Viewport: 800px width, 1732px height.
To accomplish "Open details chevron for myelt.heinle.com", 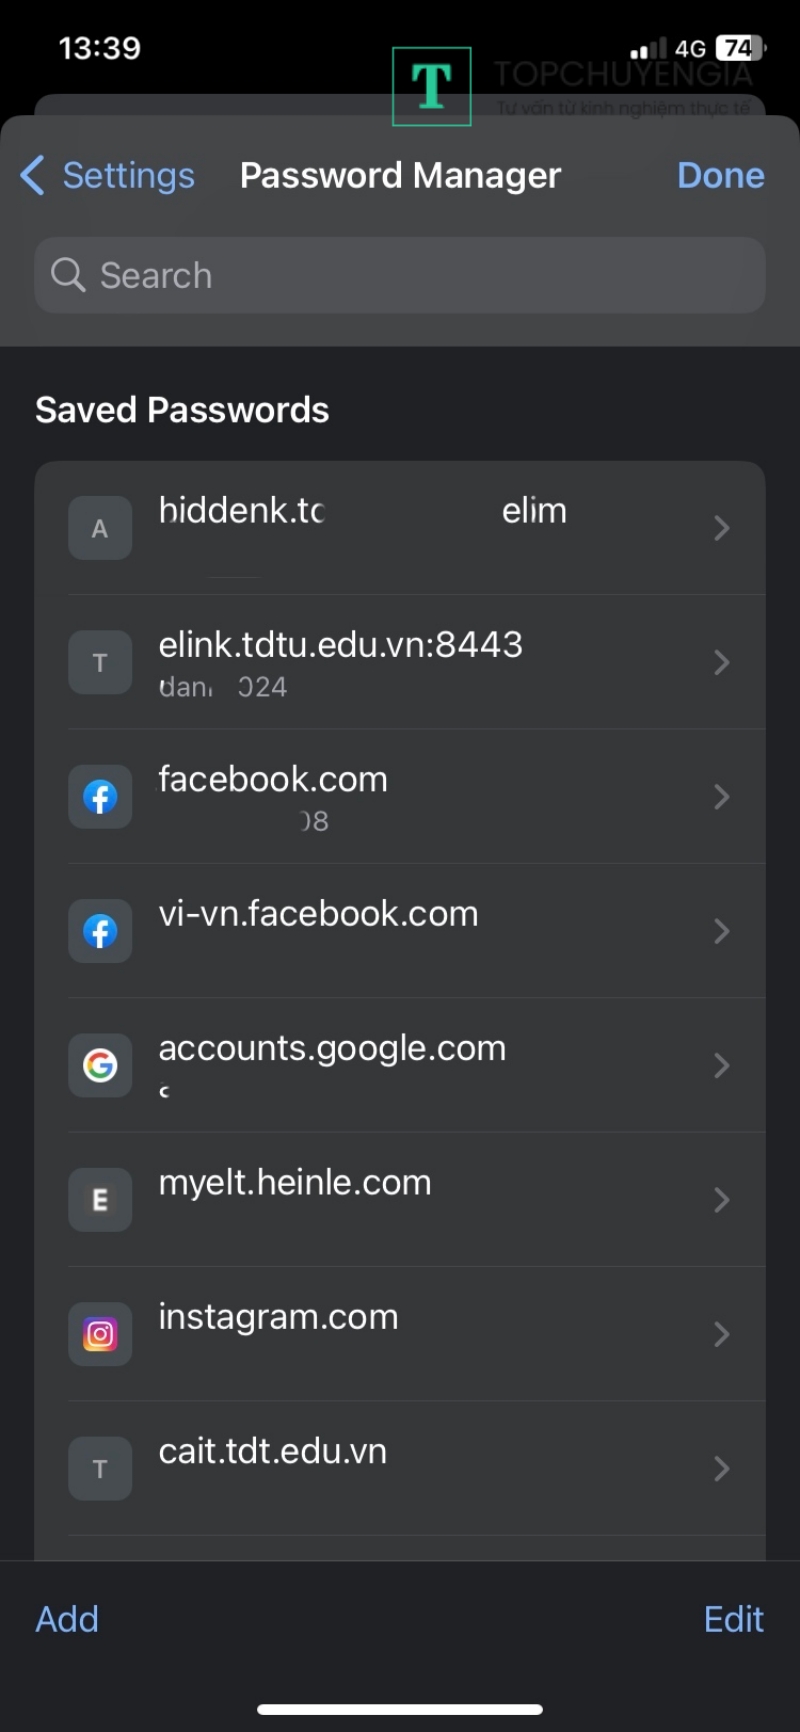I will (x=721, y=1200).
